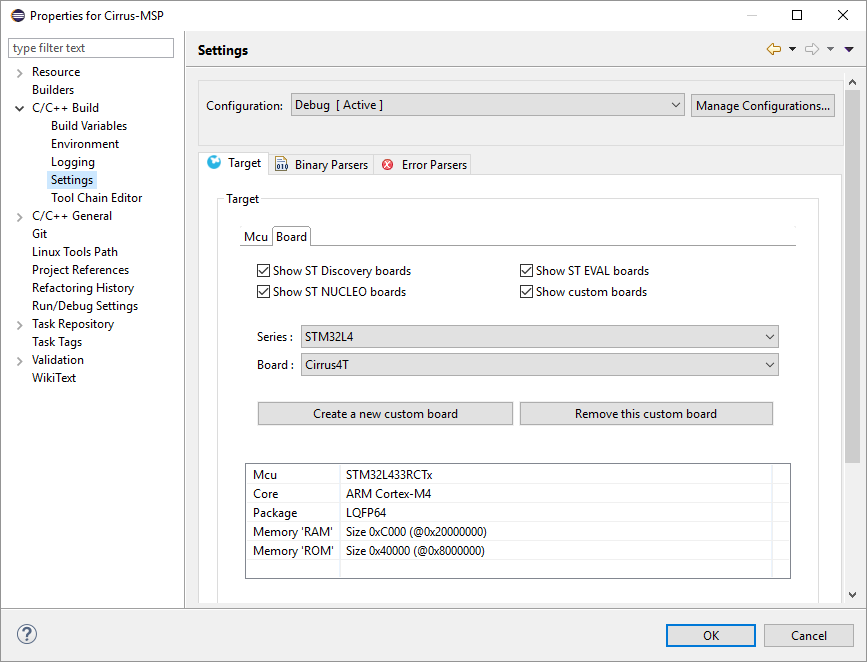The width and height of the screenshot is (867, 662).
Task: Select Project References tree item
Action: click(80, 270)
